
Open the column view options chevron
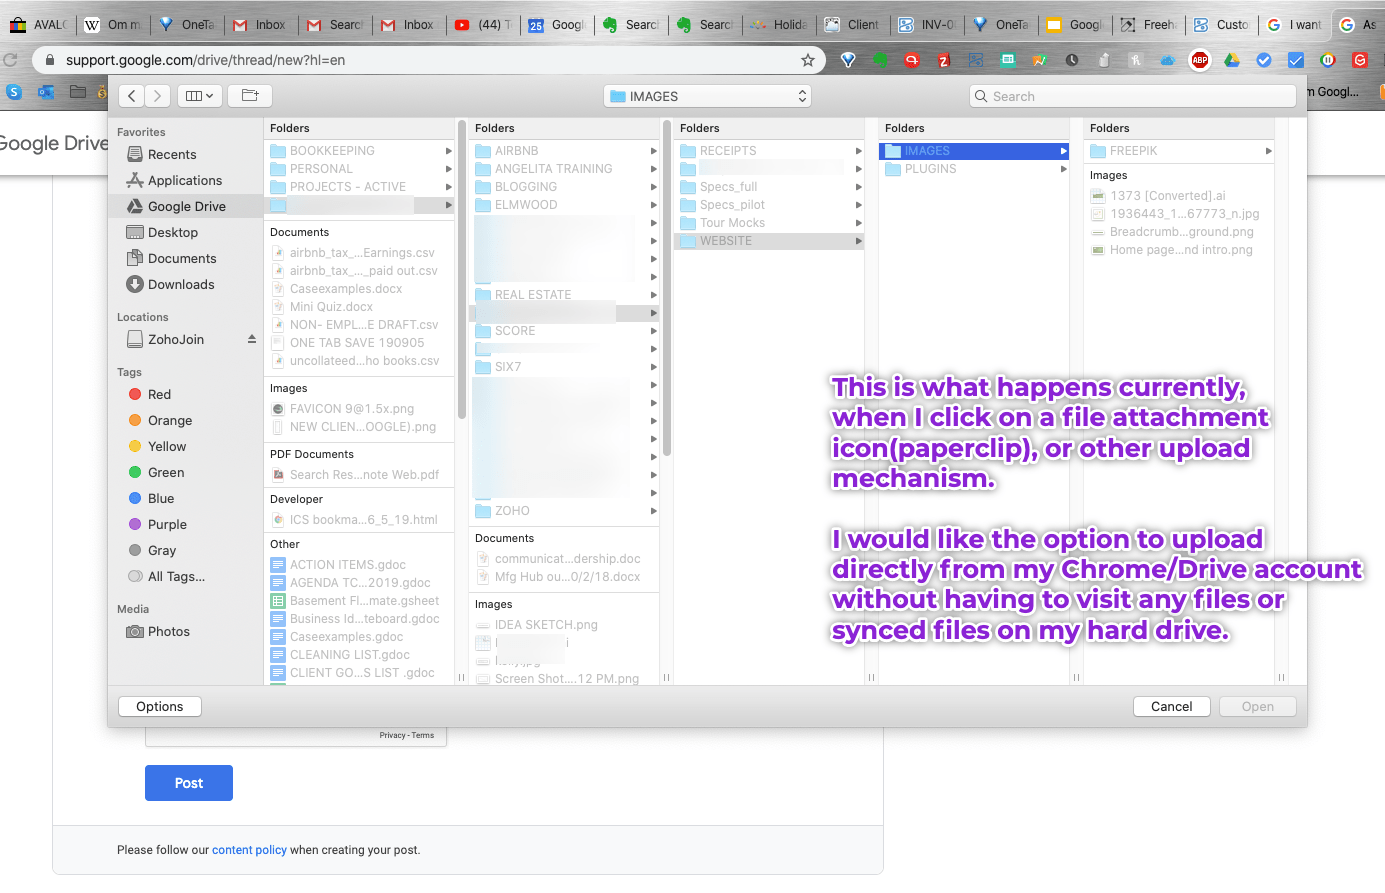pyautogui.click(x=199, y=95)
